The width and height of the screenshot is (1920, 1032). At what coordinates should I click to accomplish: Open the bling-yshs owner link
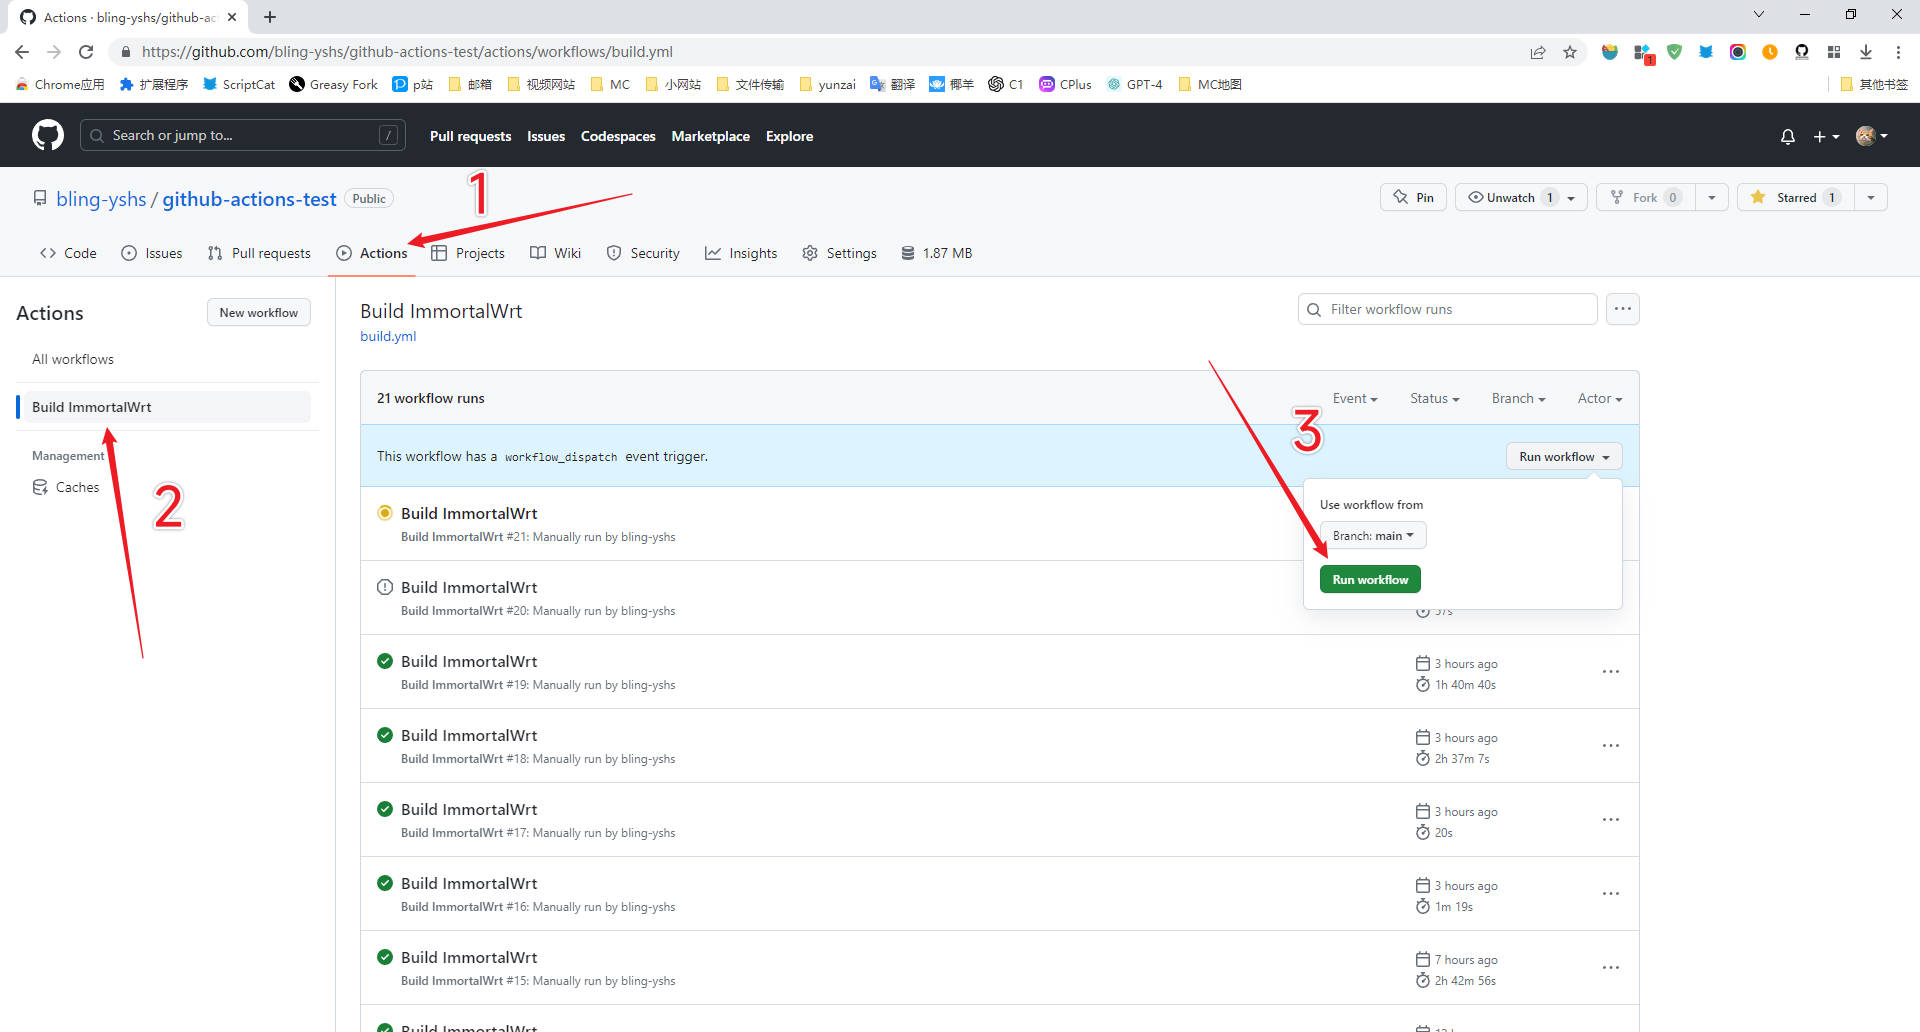tap(101, 199)
